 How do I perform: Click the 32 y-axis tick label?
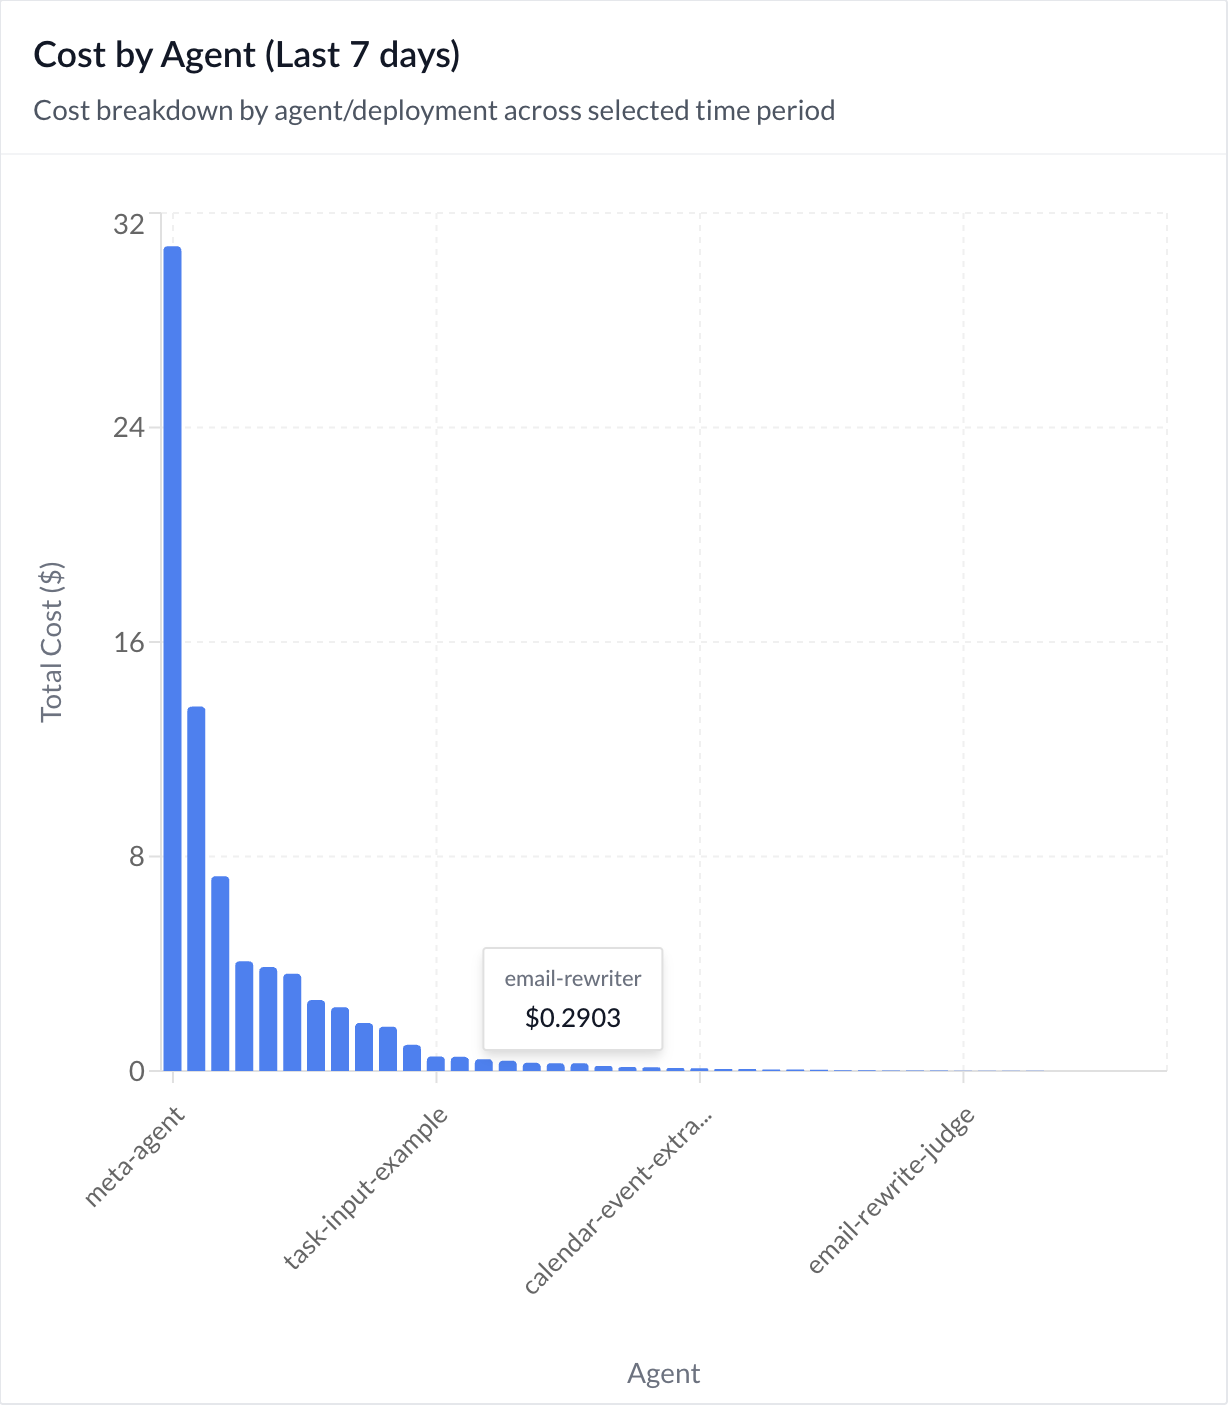[x=129, y=224]
